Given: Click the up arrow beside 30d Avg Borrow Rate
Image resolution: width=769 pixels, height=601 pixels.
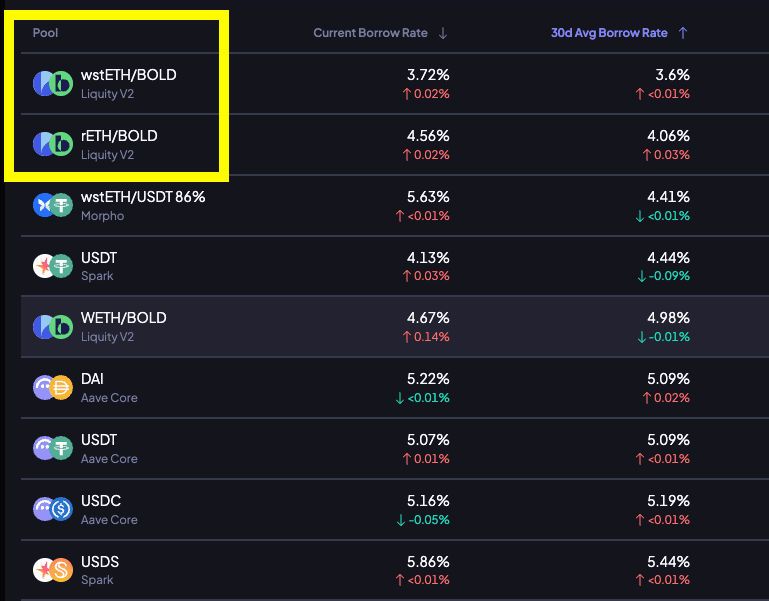Looking at the screenshot, I should pyautogui.click(x=683, y=33).
